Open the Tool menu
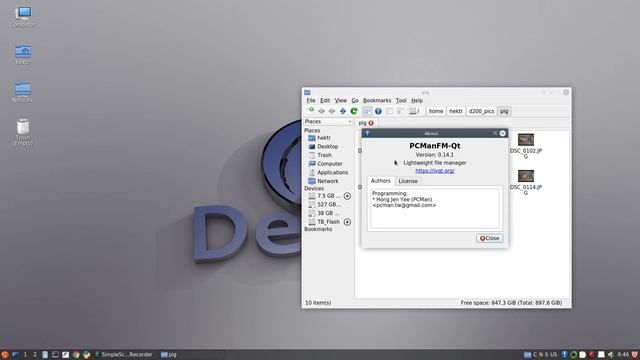Image resolution: width=640 pixels, height=360 pixels. 401,100
